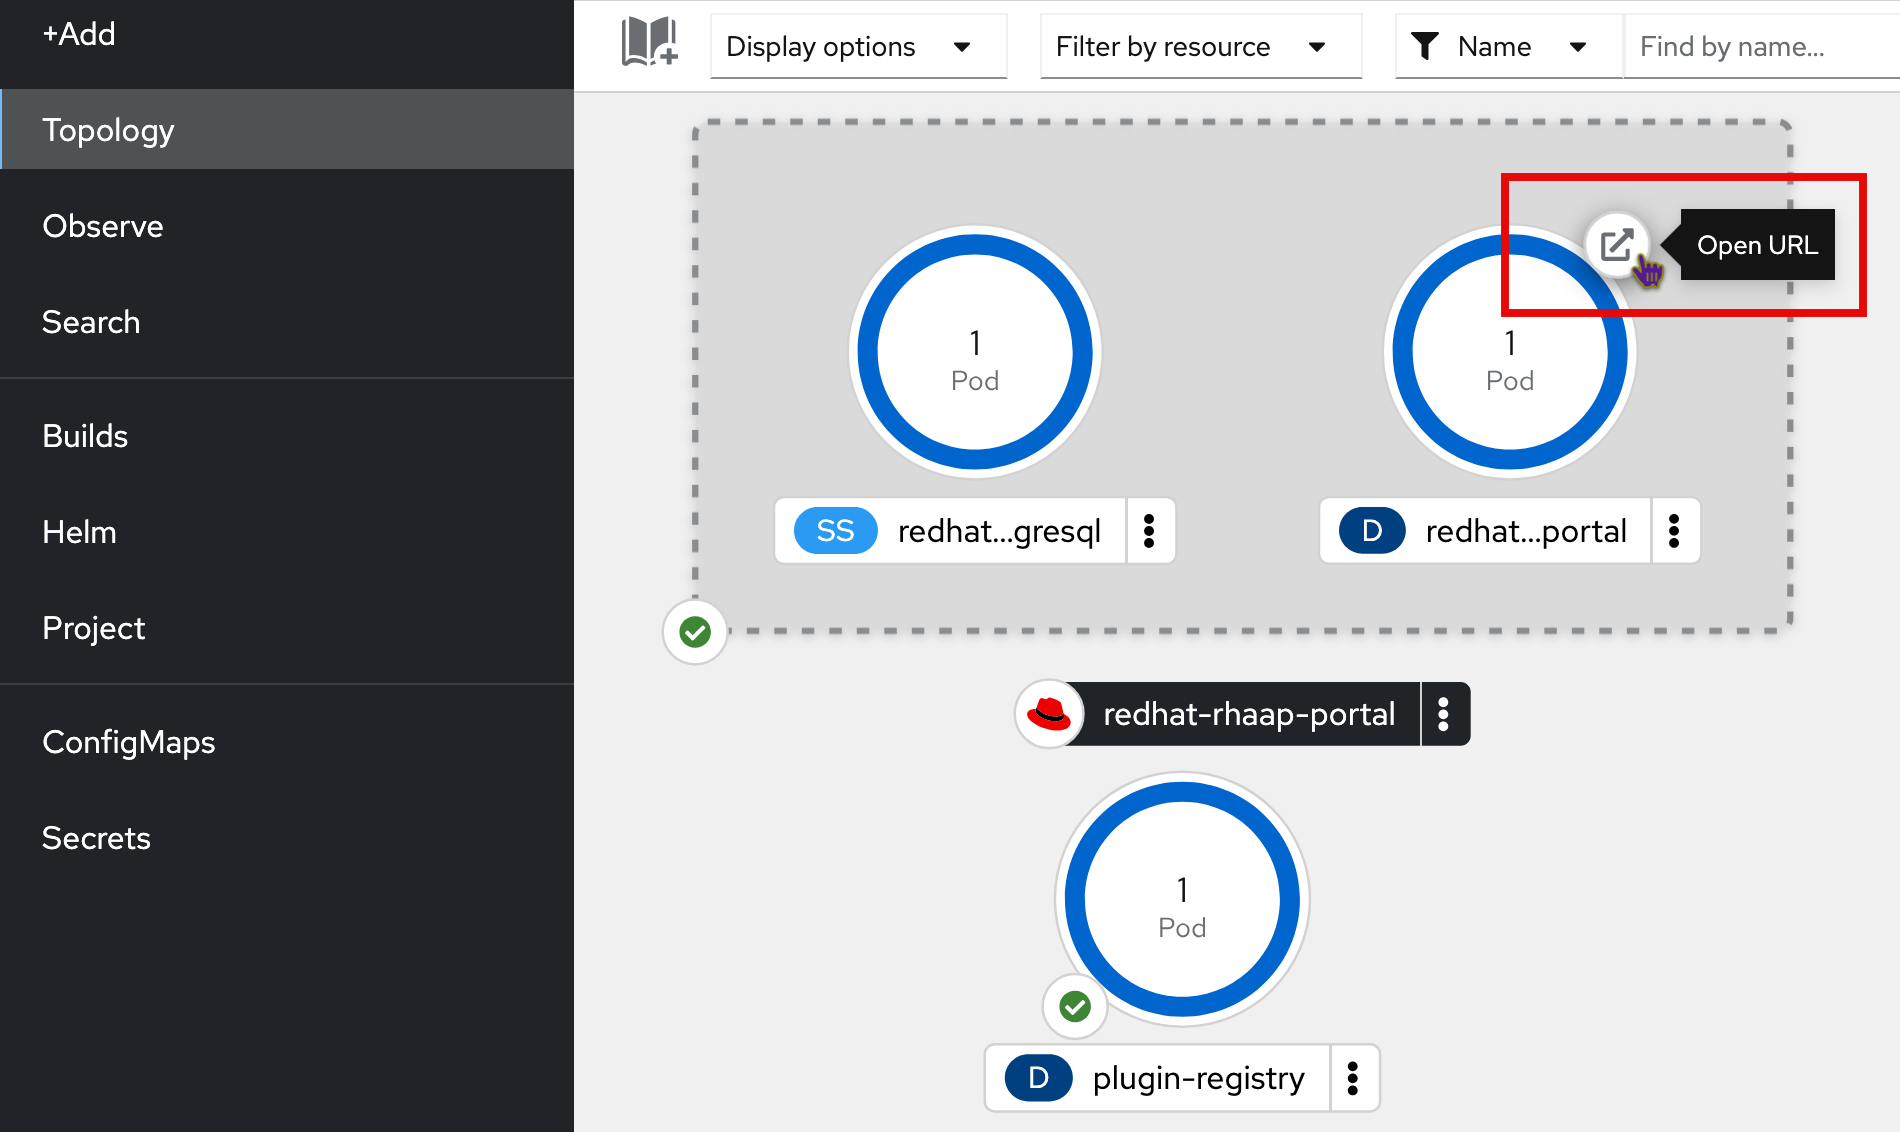This screenshot has height=1132, width=1900.
Task: Select the Secrets sidebar entry
Action: click(x=96, y=837)
